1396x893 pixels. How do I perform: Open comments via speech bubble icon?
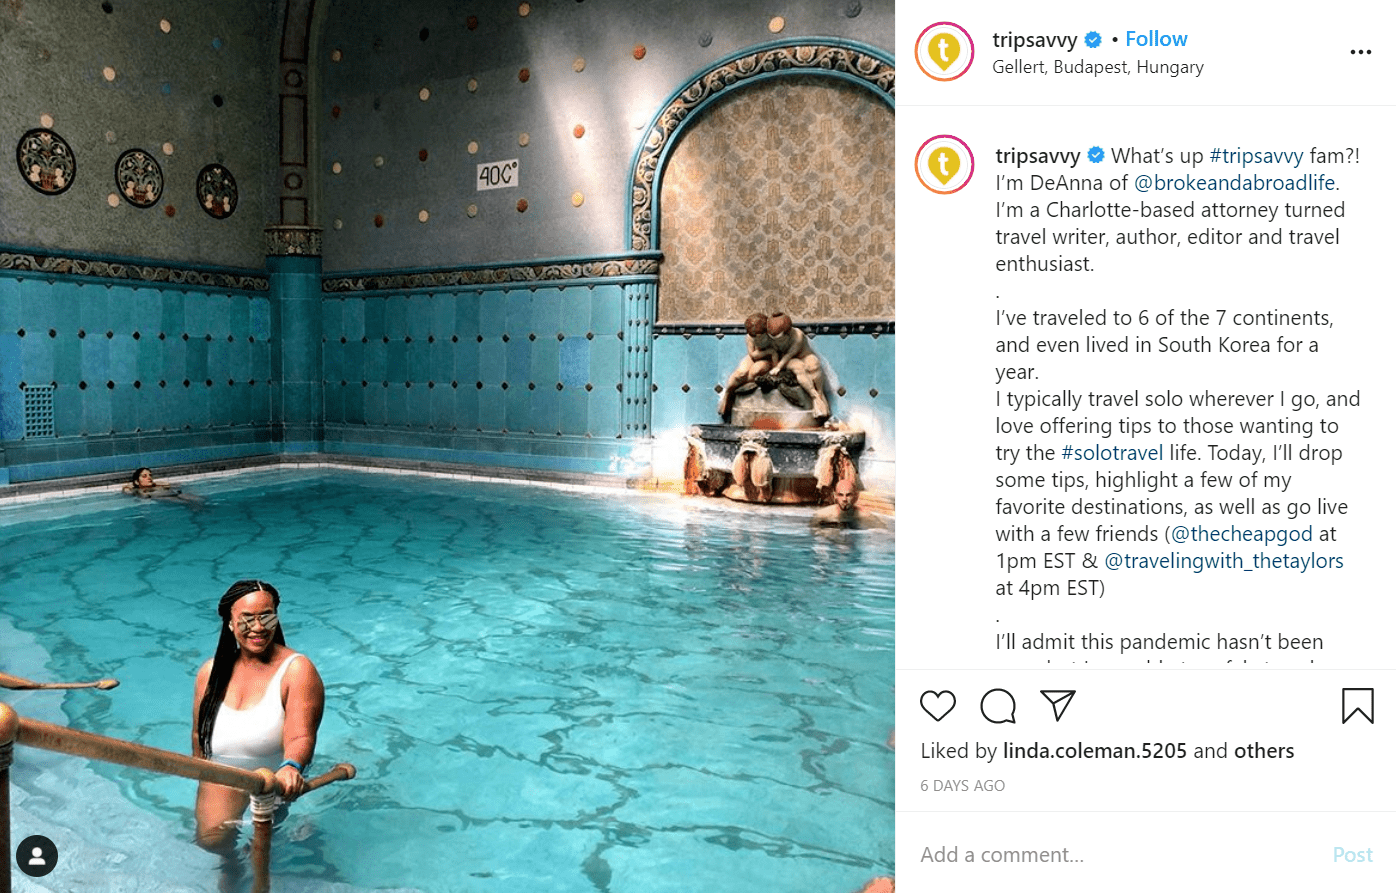[998, 706]
